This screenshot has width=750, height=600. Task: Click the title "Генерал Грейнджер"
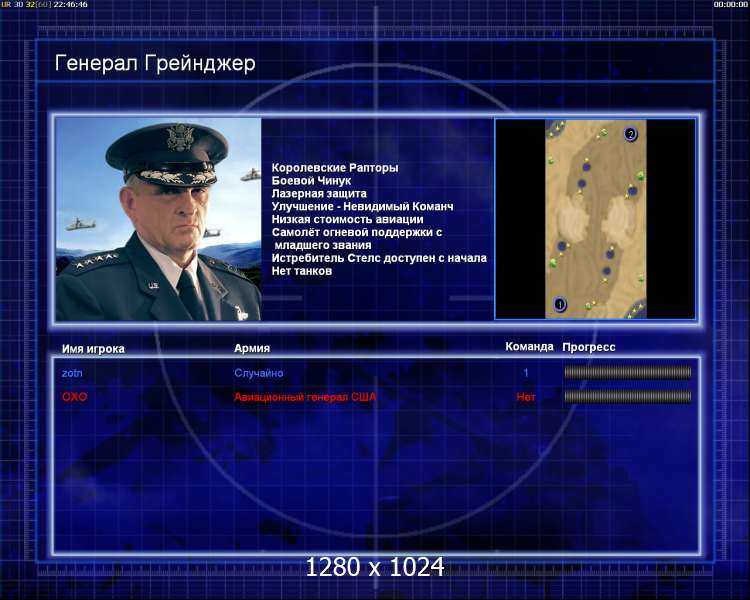155,63
